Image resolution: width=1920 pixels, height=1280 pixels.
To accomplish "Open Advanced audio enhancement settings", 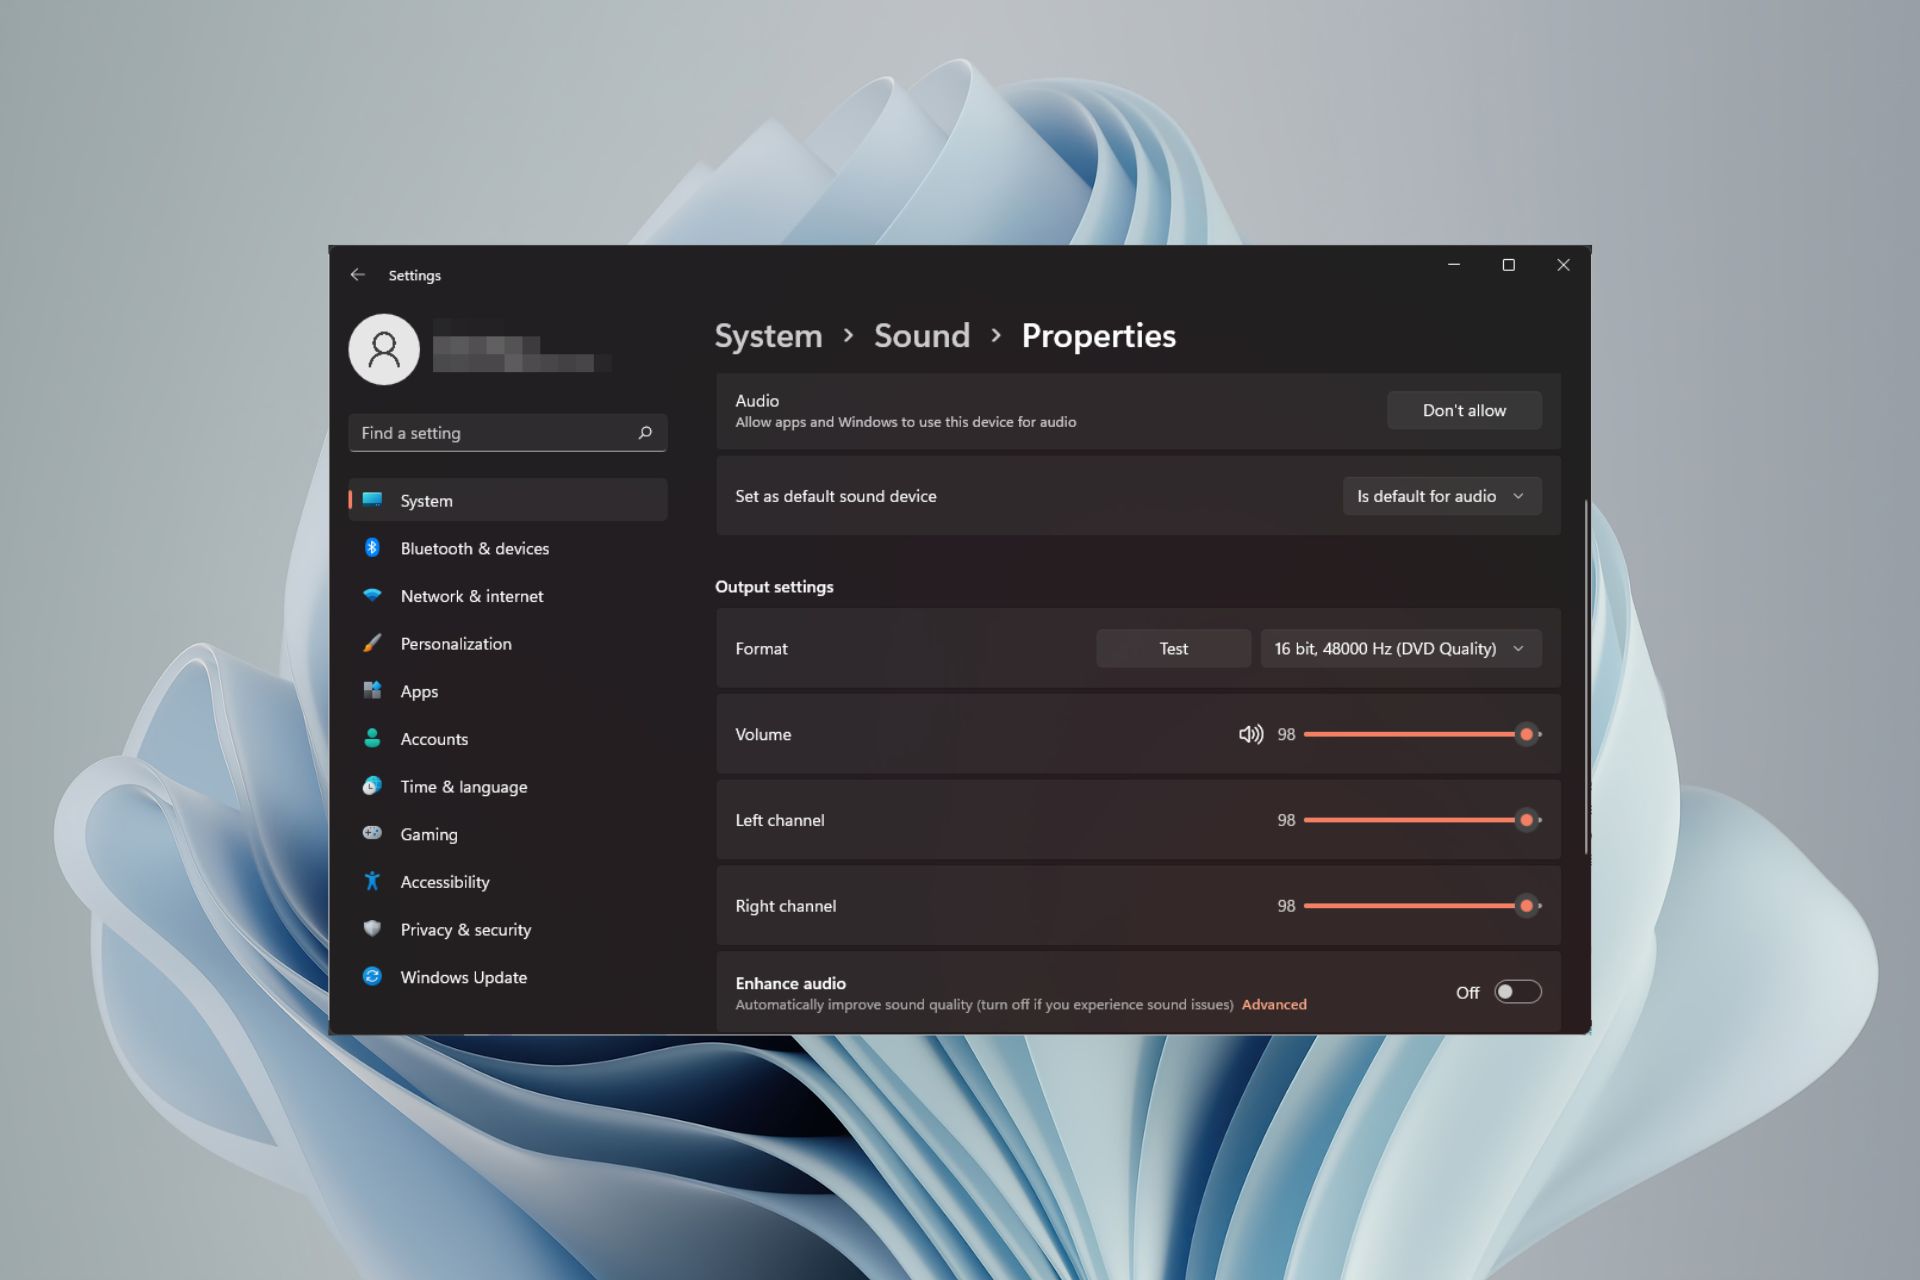I will pyautogui.click(x=1274, y=1004).
